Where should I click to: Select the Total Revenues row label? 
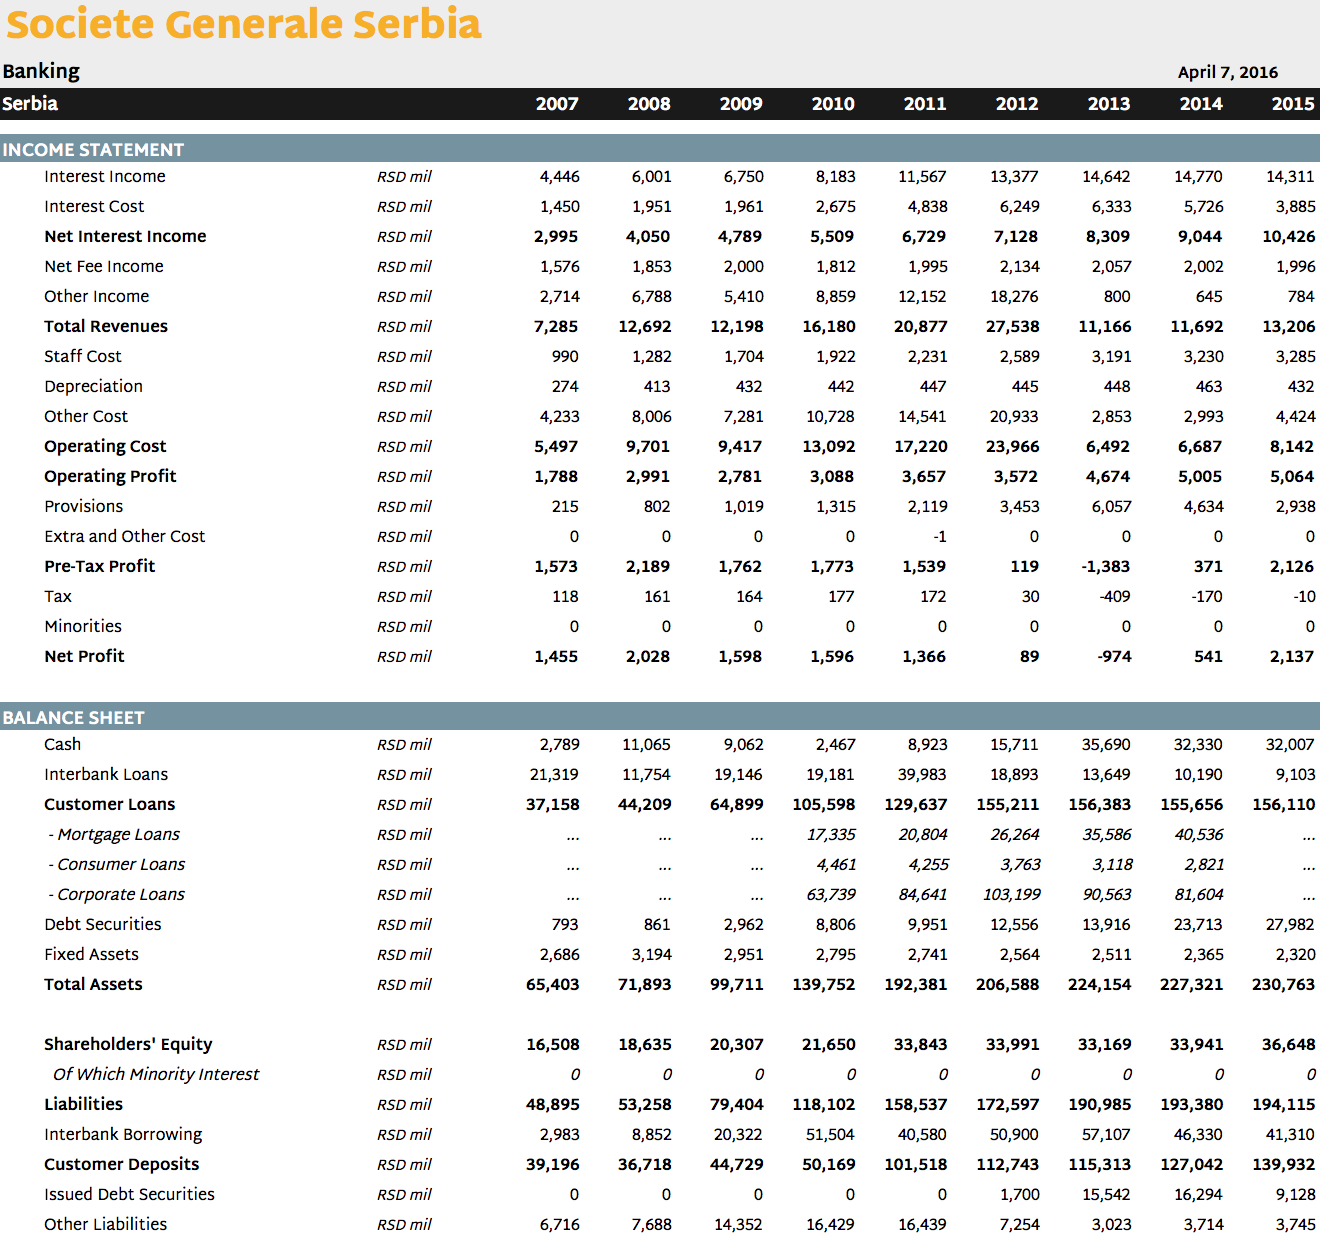tap(106, 327)
